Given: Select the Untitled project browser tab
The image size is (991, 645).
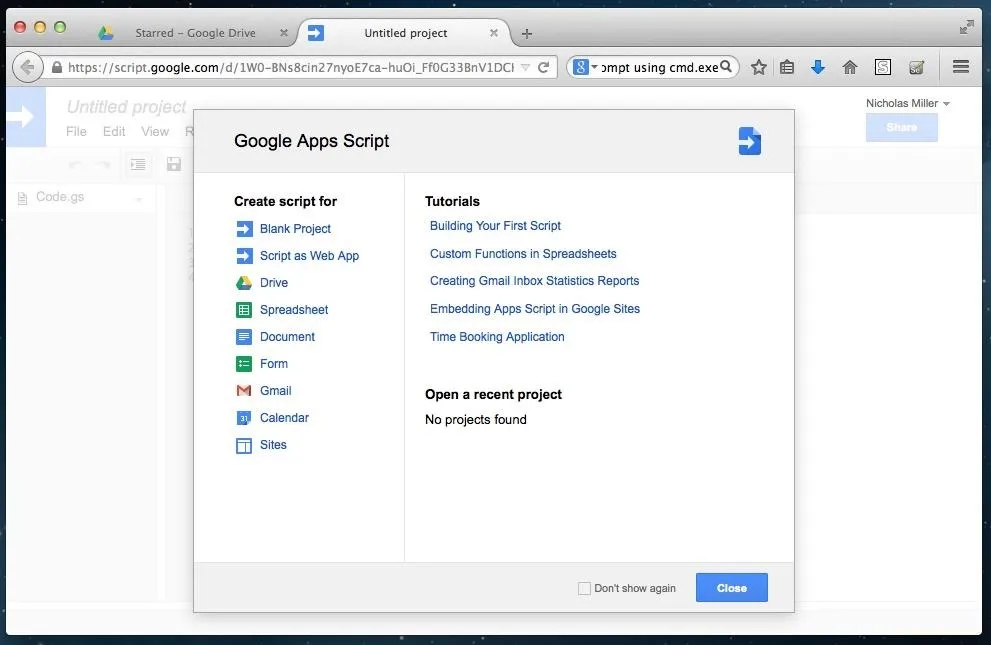Looking at the screenshot, I should tap(404, 33).
